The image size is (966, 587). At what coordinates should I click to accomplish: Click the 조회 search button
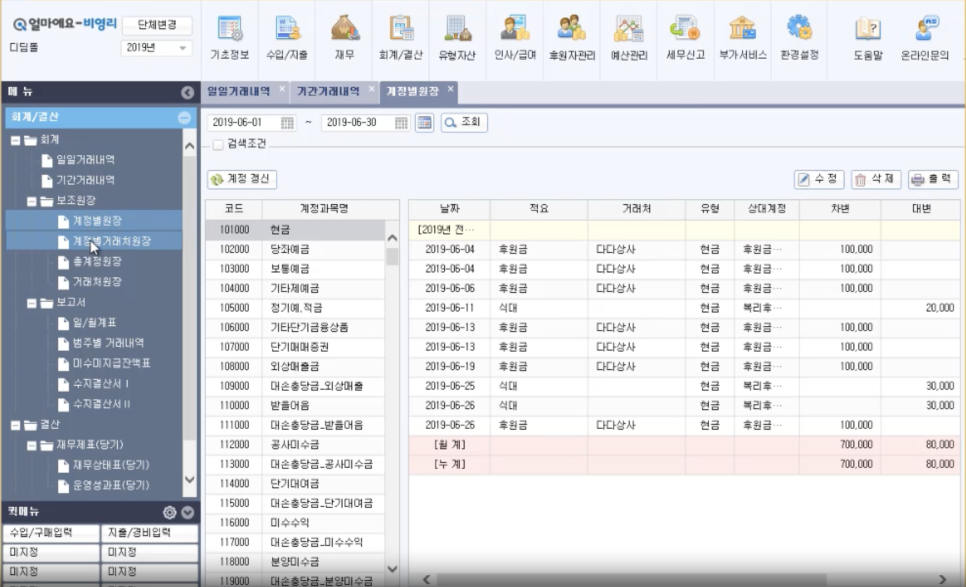[465, 122]
